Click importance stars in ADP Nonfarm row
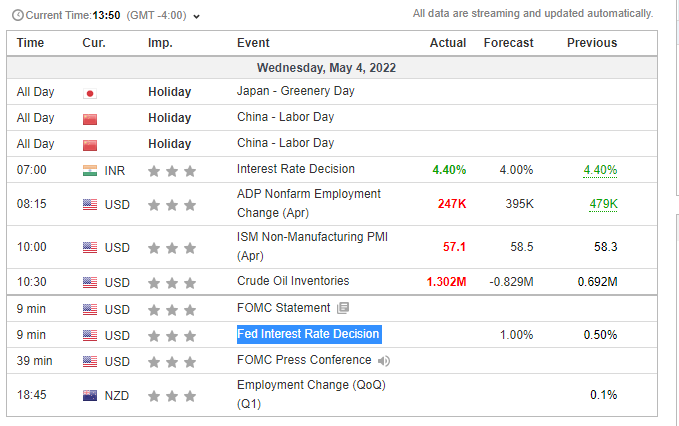The height and width of the screenshot is (426, 679). pos(172,205)
